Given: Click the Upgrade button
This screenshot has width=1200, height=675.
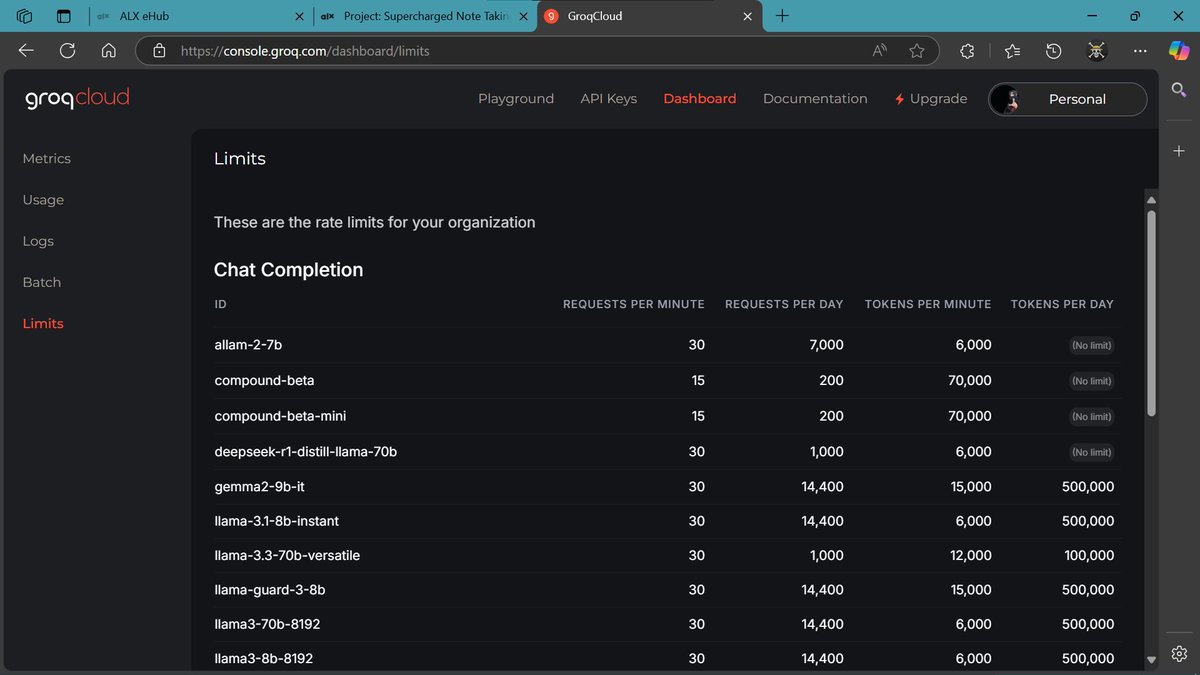Looking at the screenshot, I should click(x=931, y=99).
